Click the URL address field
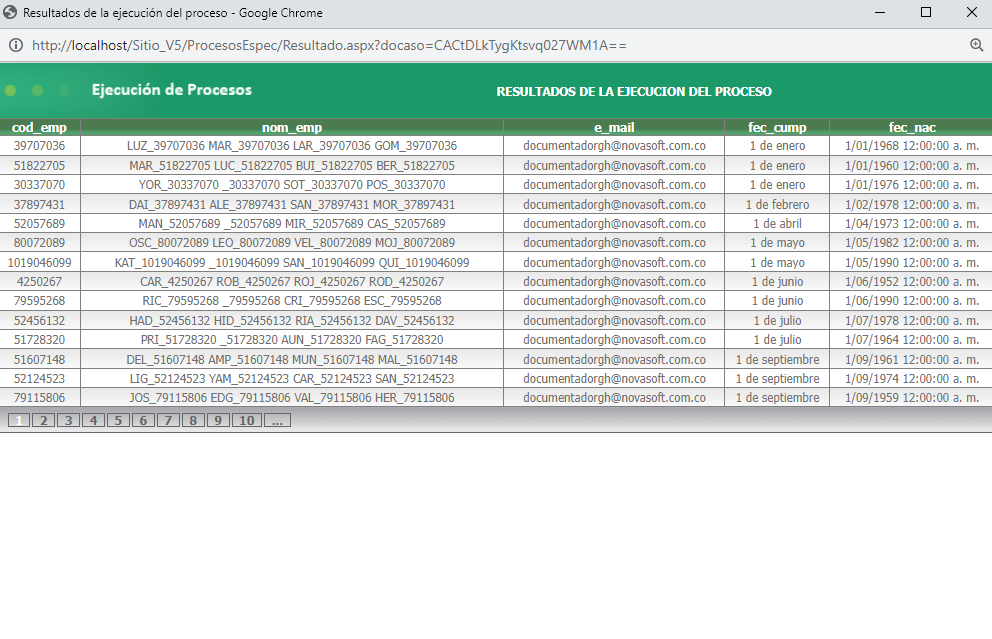This screenshot has height=639, width=992. (330, 45)
